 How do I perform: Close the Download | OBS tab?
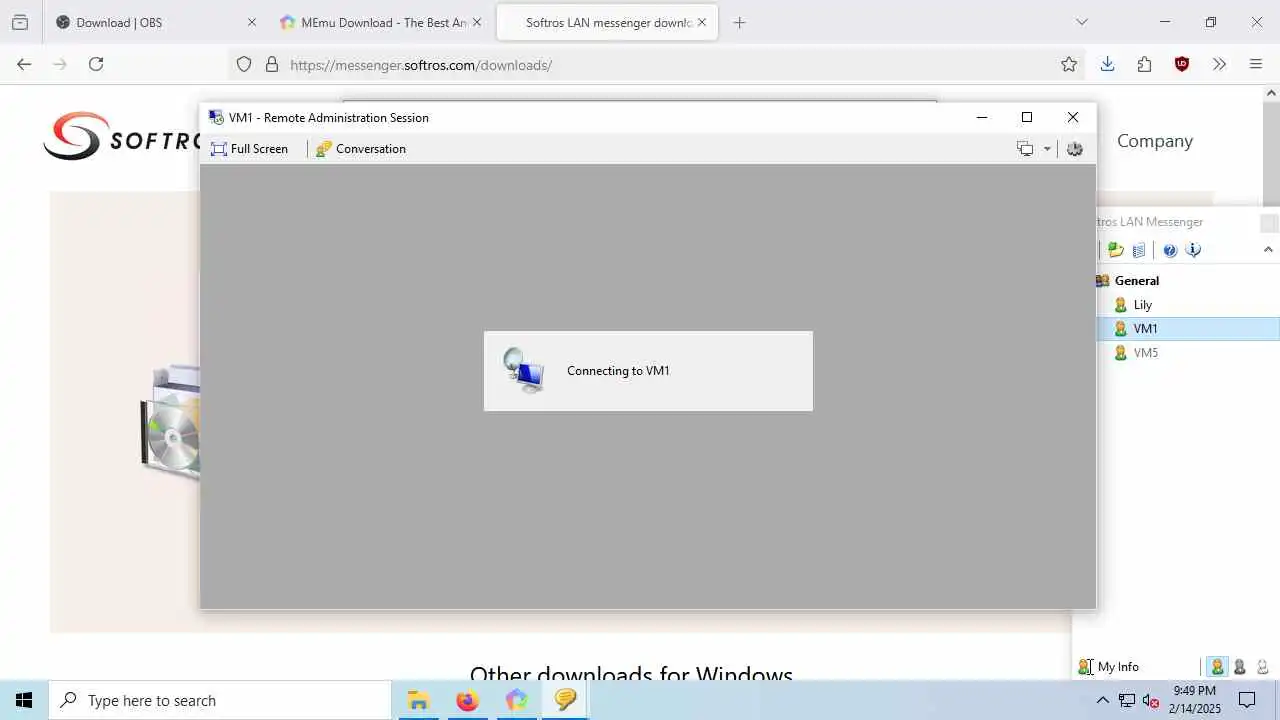tap(252, 22)
